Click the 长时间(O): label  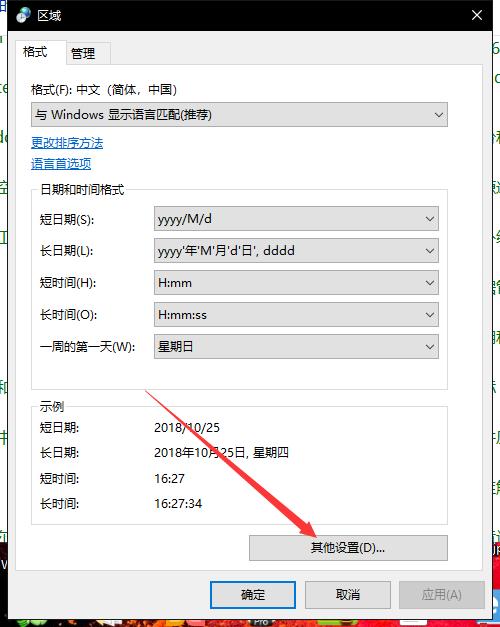click(x=68, y=315)
